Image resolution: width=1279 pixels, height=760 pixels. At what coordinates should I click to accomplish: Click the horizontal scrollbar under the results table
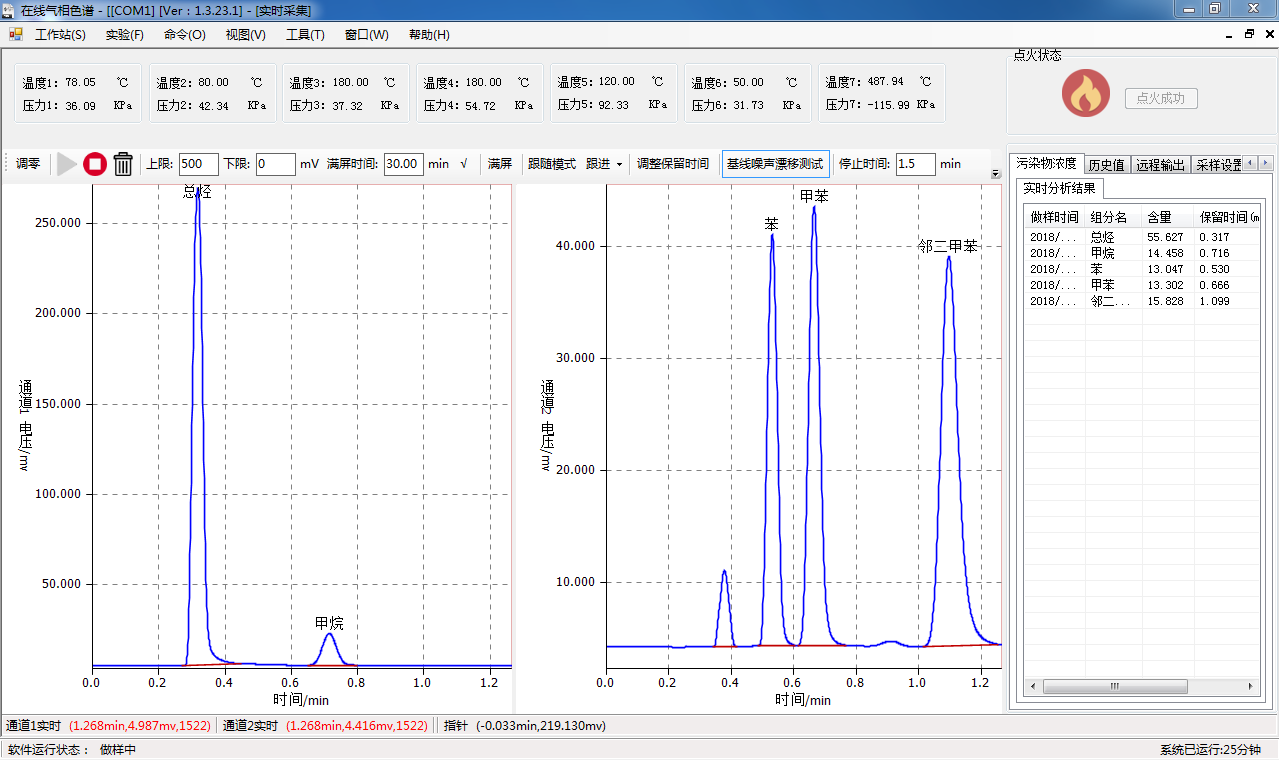coord(1115,686)
